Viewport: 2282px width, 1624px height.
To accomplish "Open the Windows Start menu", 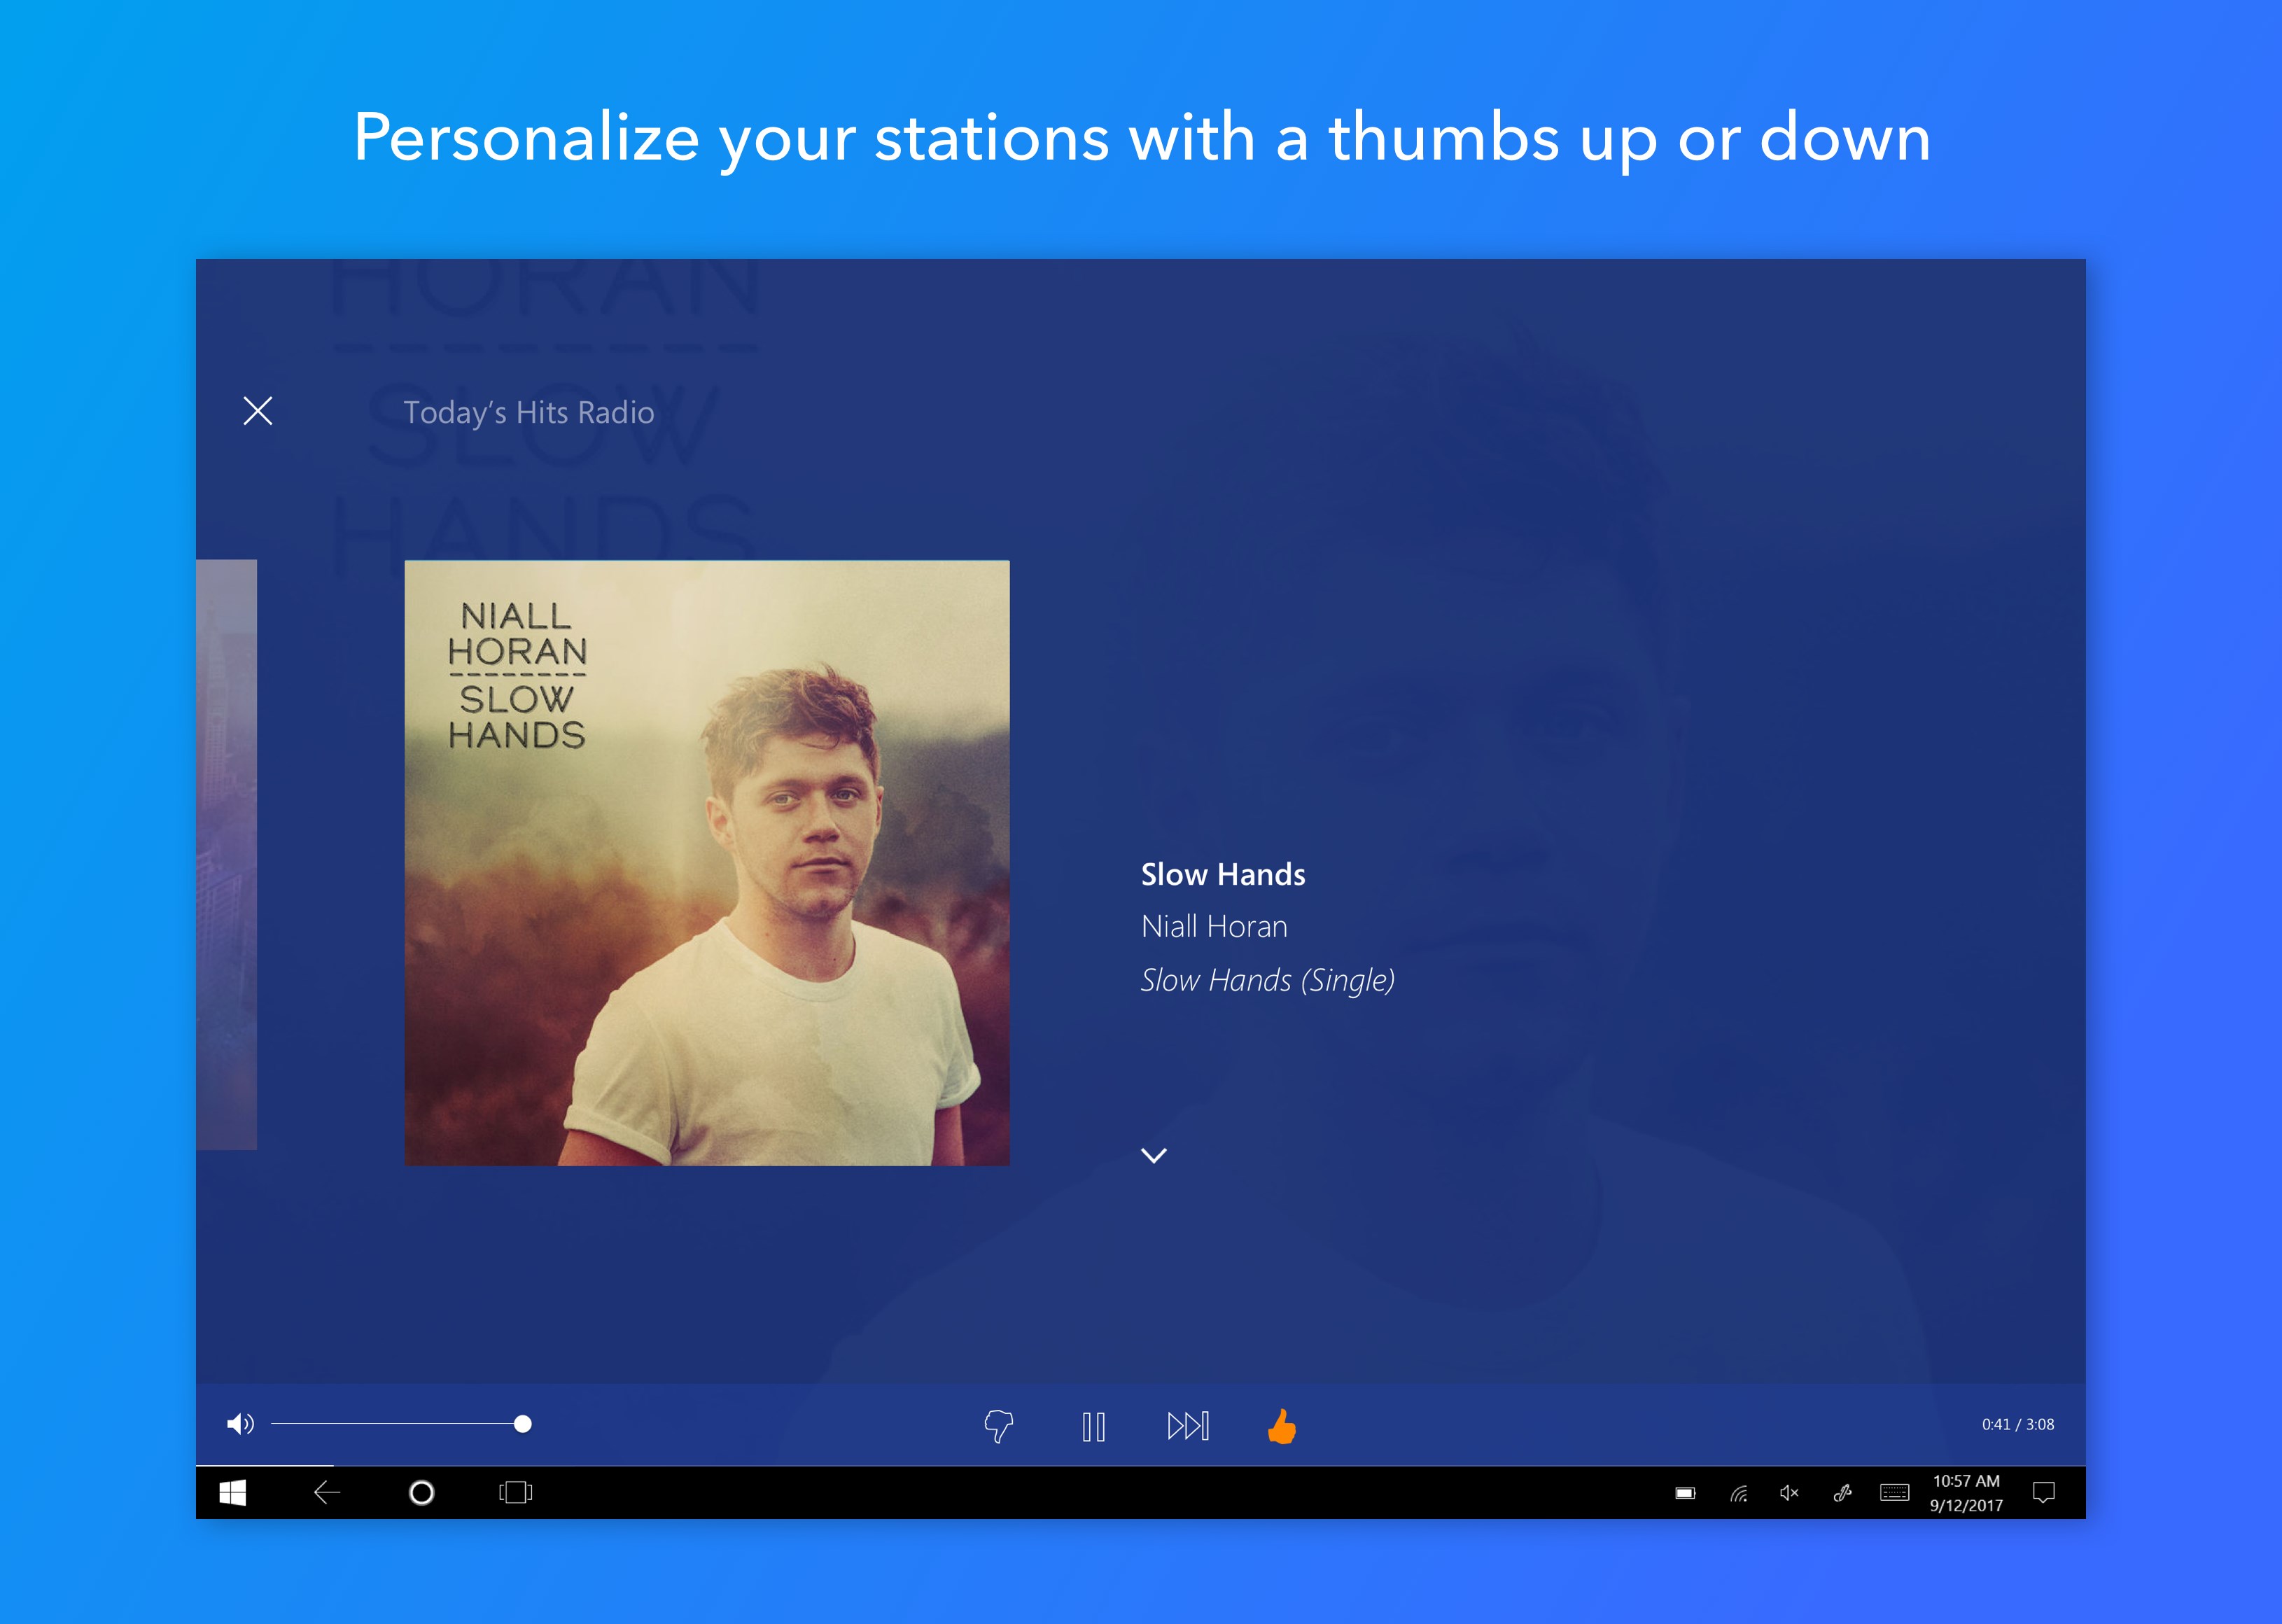I will click(x=233, y=1493).
